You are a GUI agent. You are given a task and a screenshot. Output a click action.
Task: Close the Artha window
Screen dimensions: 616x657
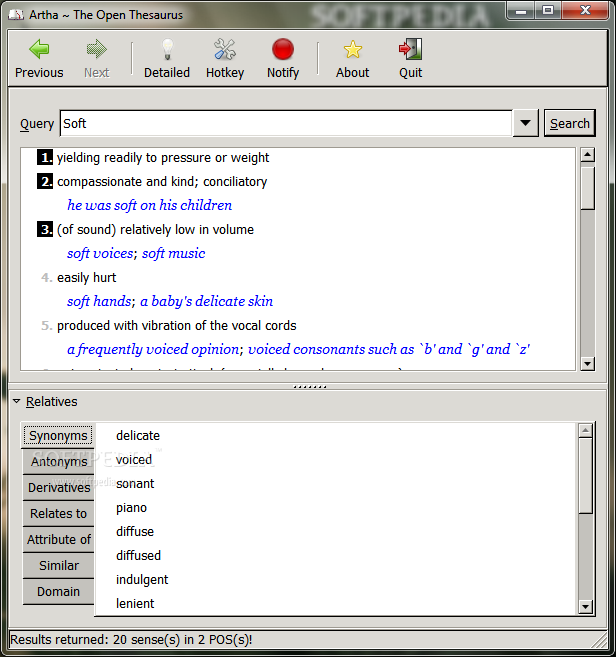pos(585,10)
